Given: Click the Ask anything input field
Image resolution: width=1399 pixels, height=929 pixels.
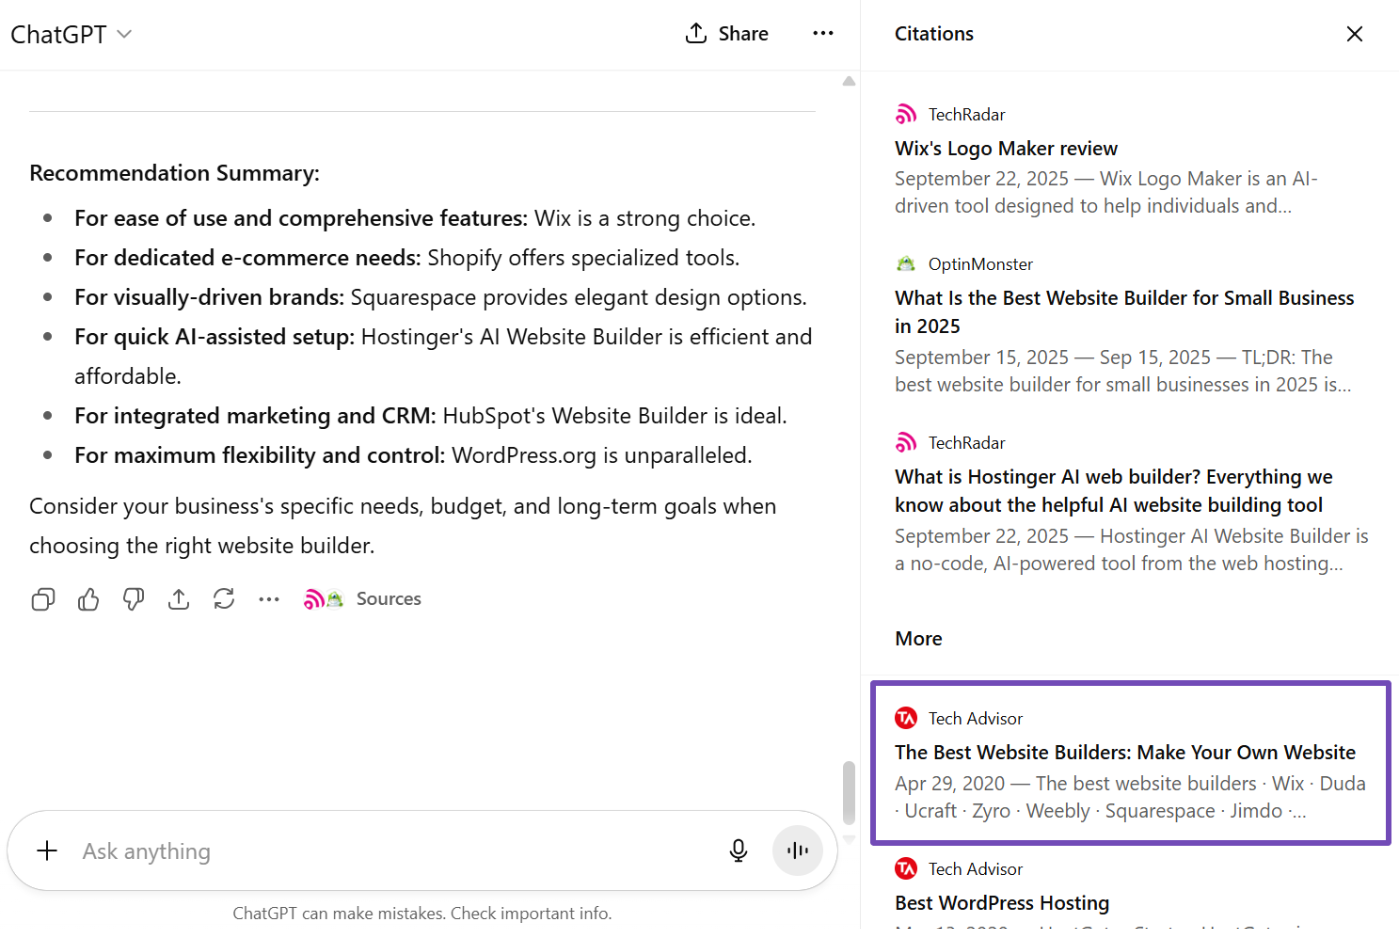Looking at the screenshot, I should coord(390,851).
